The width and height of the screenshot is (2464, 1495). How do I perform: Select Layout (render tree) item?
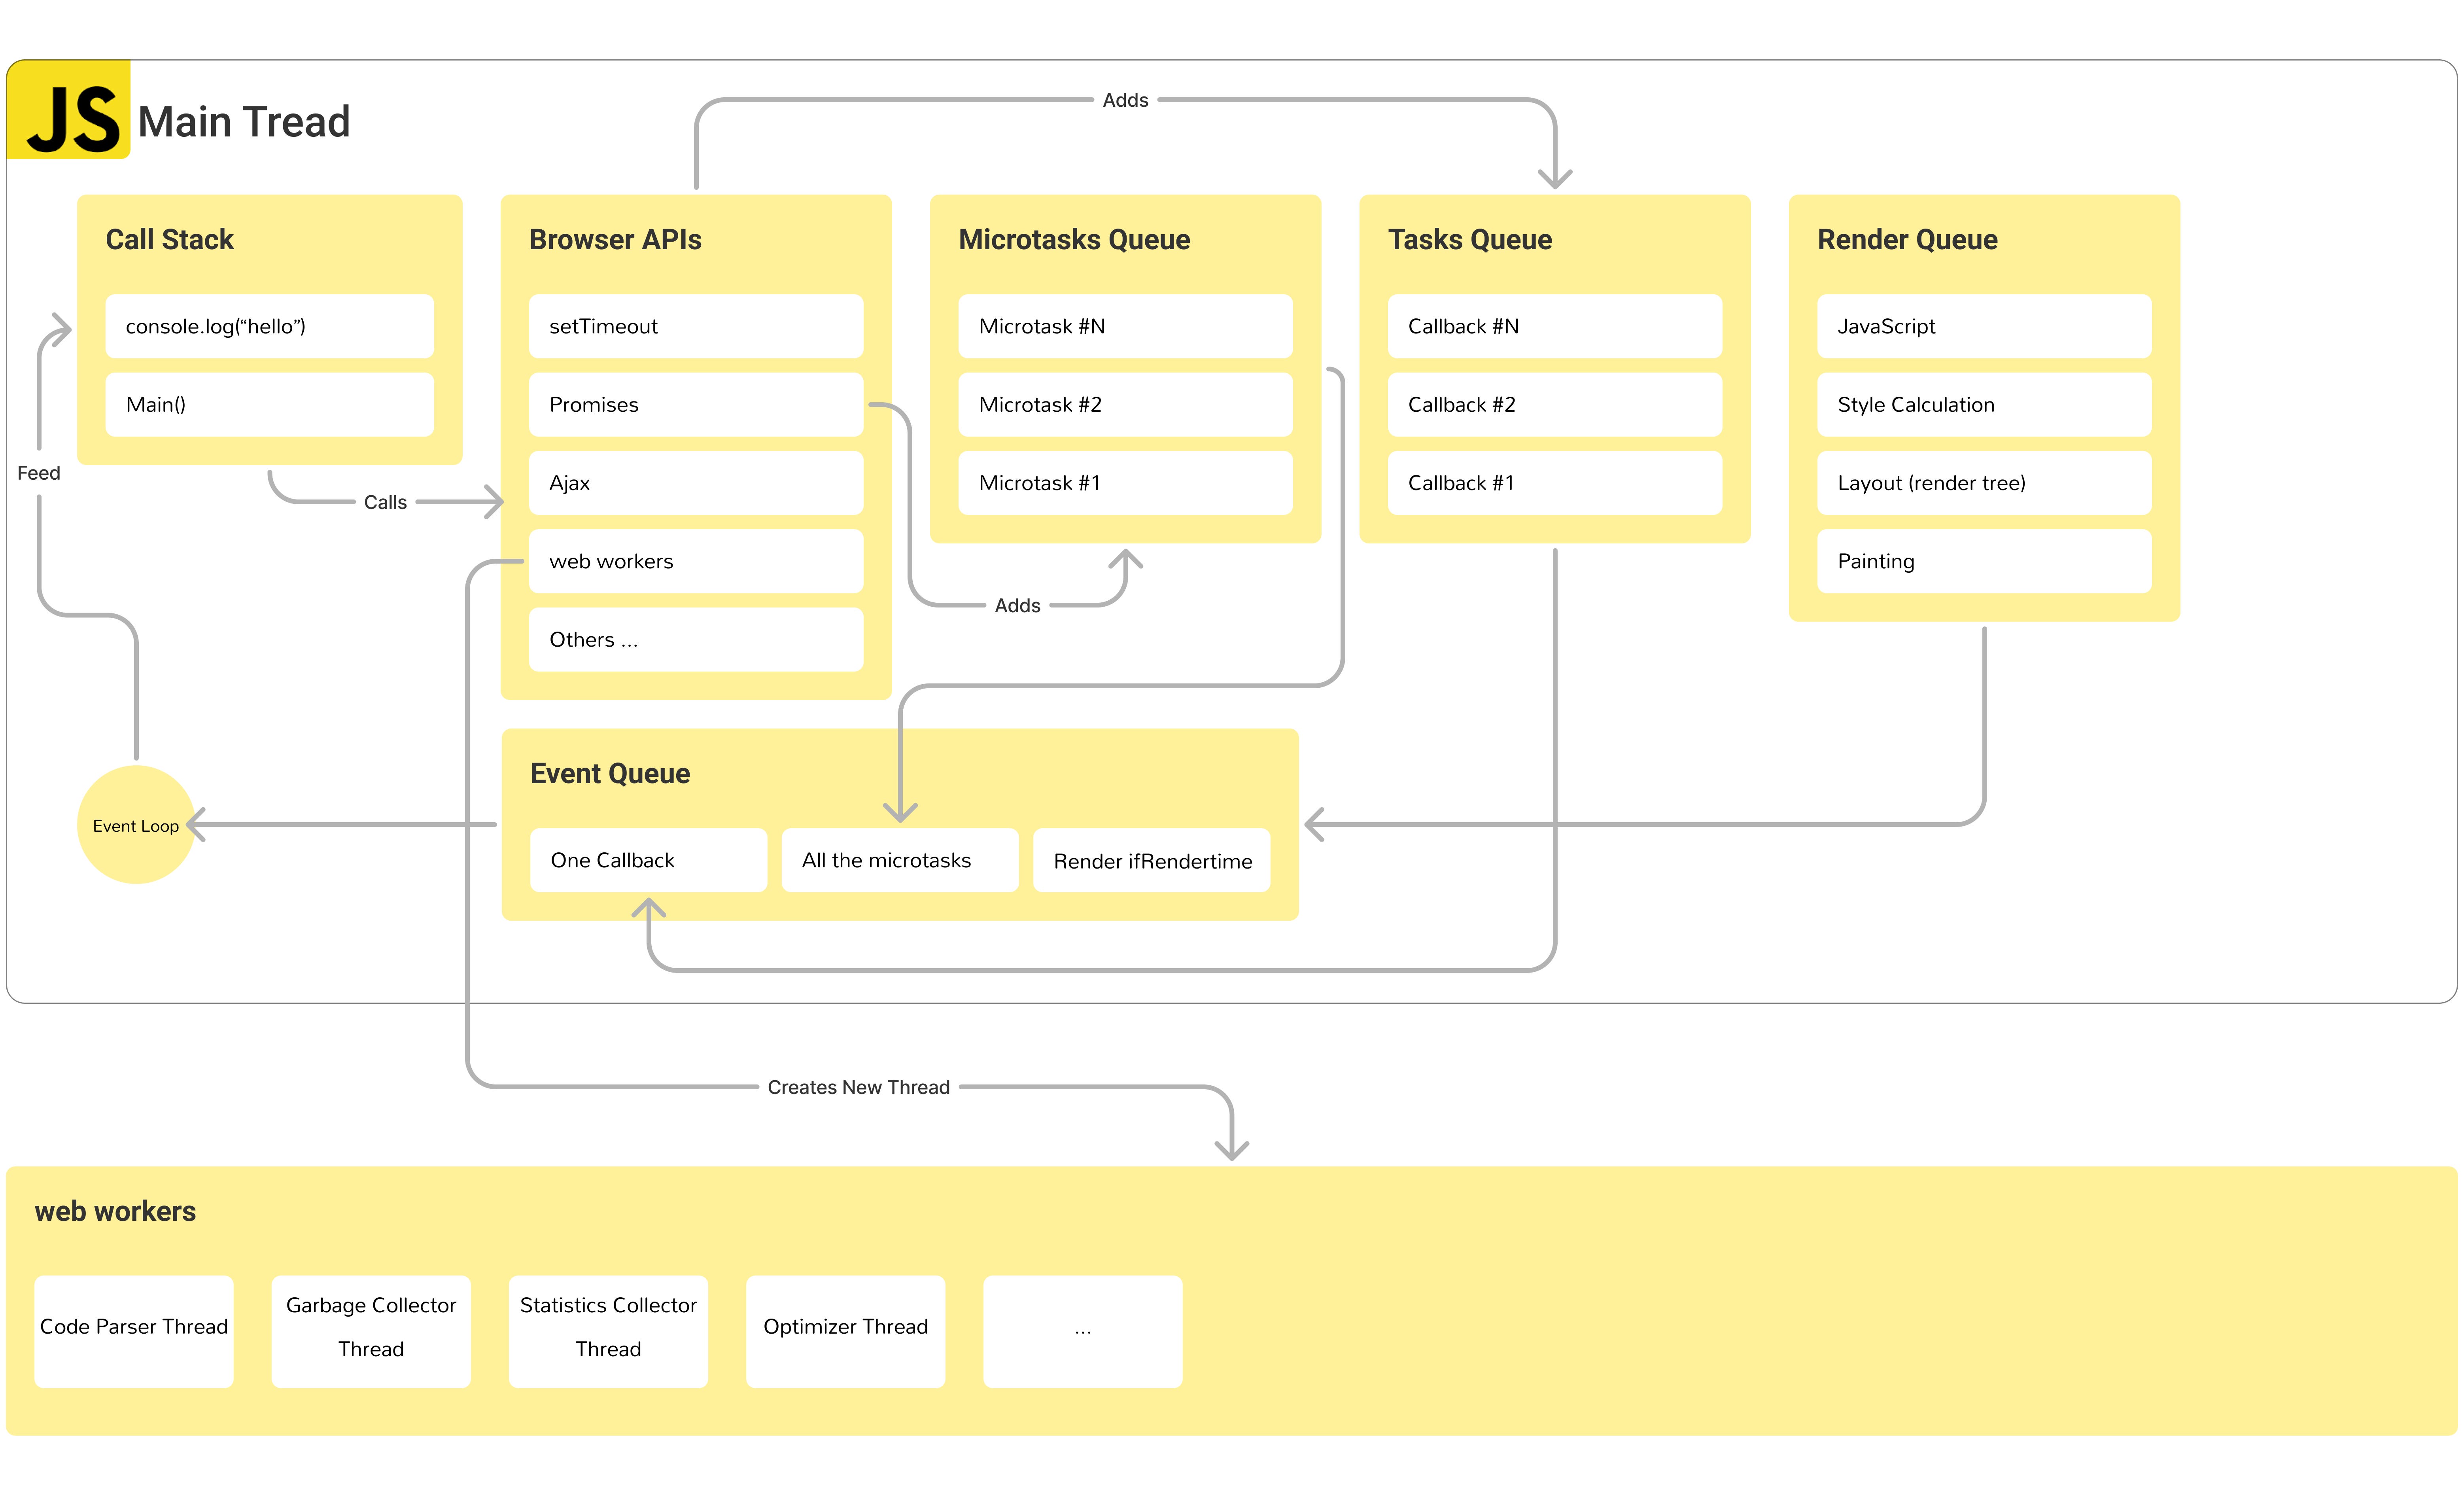pos(1983,483)
